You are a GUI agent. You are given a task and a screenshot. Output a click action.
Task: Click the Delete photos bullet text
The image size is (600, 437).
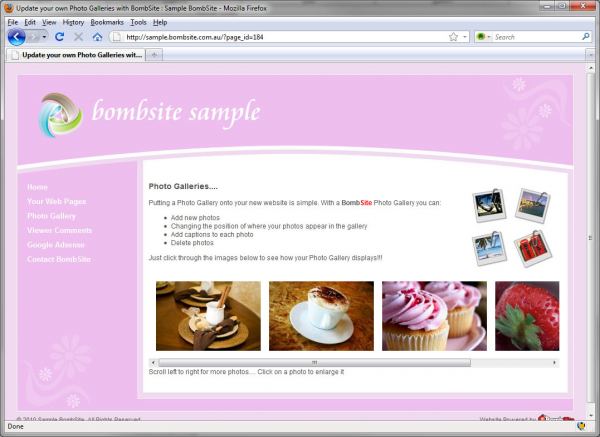(x=192, y=243)
